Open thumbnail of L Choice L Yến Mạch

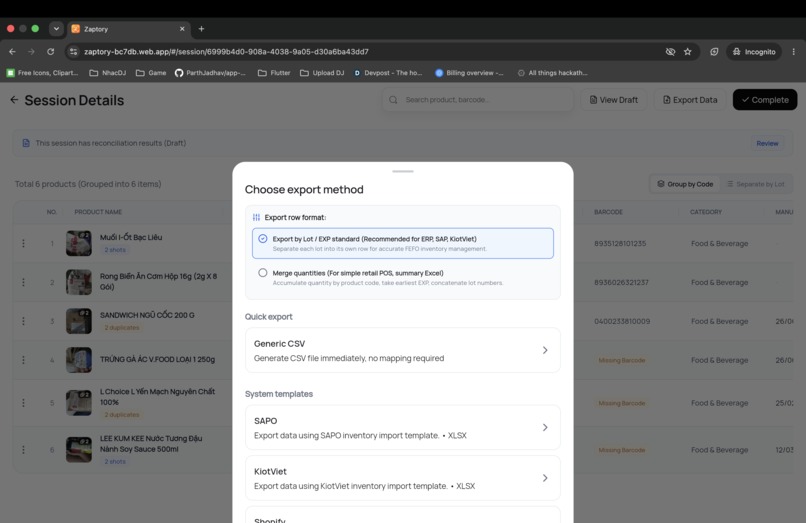pyautogui.click(x=79, y=403)
